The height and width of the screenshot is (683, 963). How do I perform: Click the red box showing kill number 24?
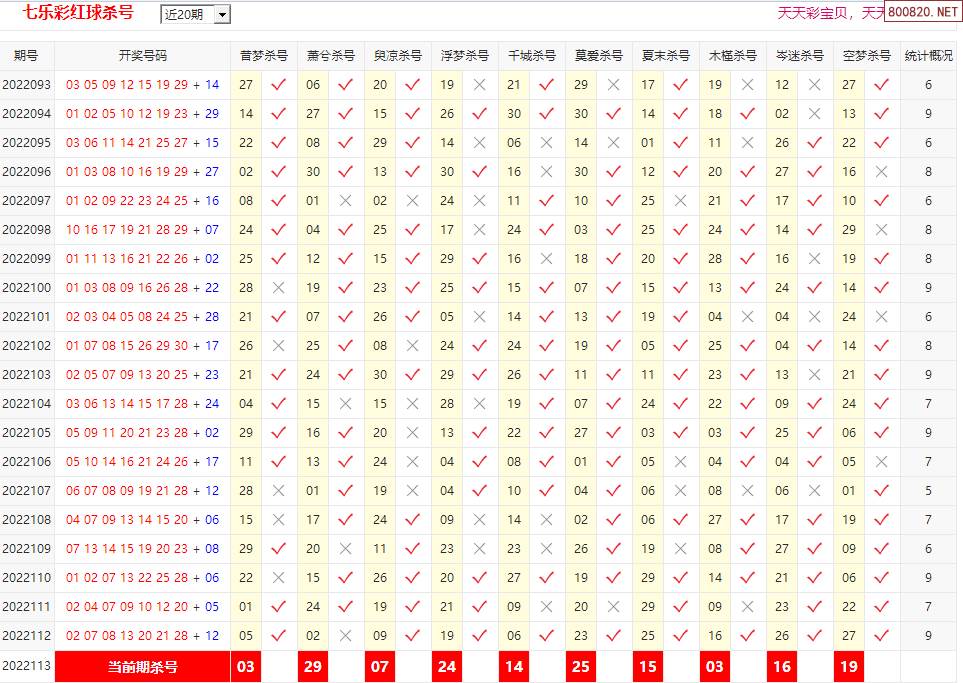(446, 666)
